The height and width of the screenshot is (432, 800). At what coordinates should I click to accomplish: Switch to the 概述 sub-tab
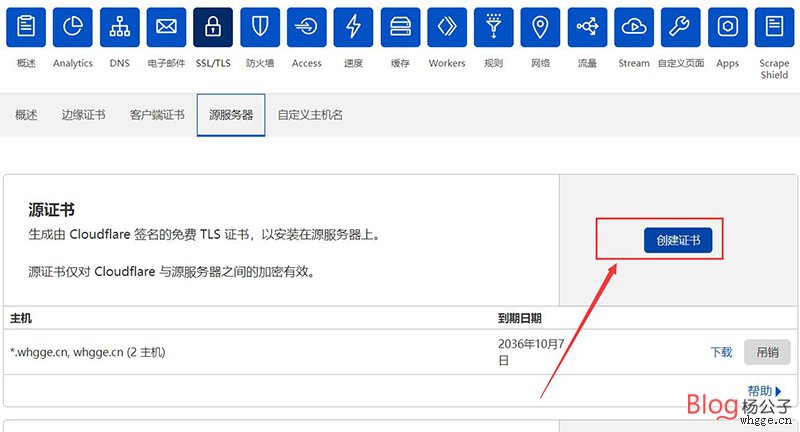tap(26, 115)
